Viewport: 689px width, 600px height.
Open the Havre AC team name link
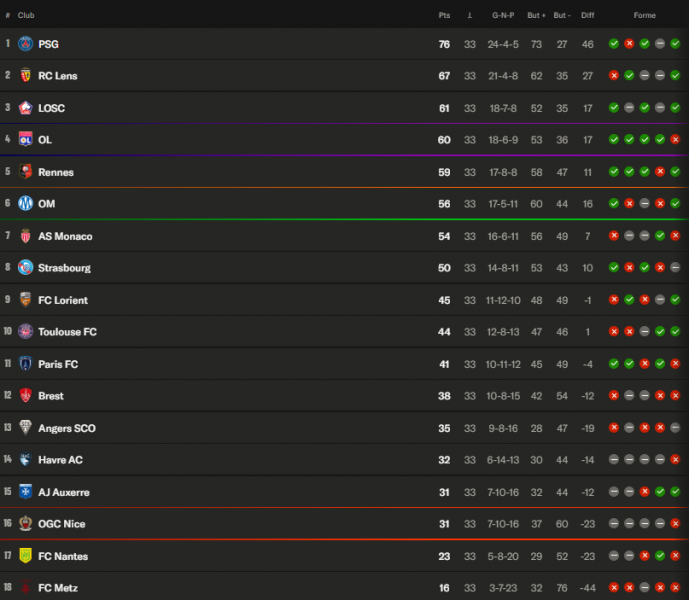(x=60, y=460)
